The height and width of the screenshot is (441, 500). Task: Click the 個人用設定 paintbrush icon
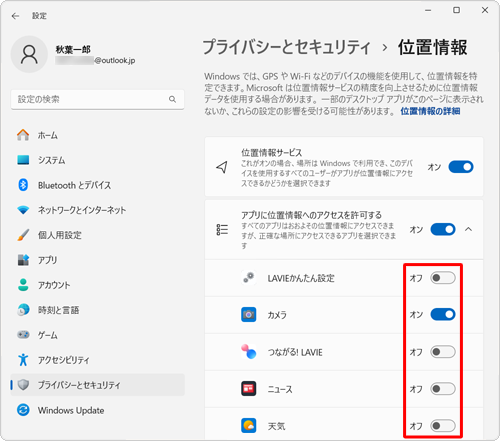coord(23,235)
